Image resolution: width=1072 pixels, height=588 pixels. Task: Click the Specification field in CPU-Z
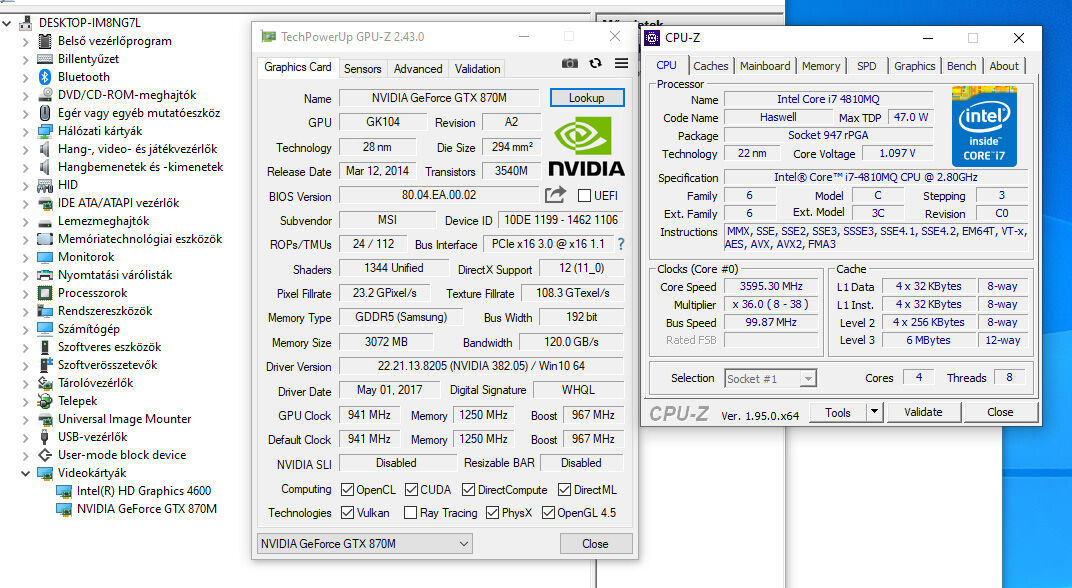875,177
